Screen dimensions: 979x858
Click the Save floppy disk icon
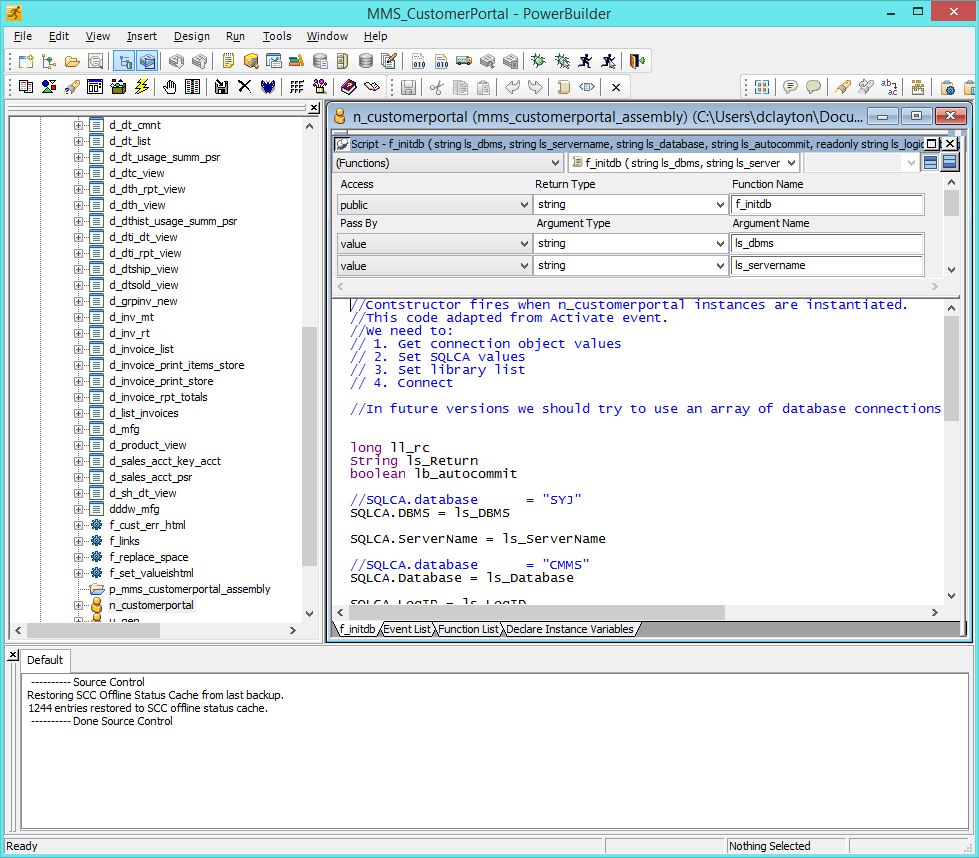[x=408, y=87]
